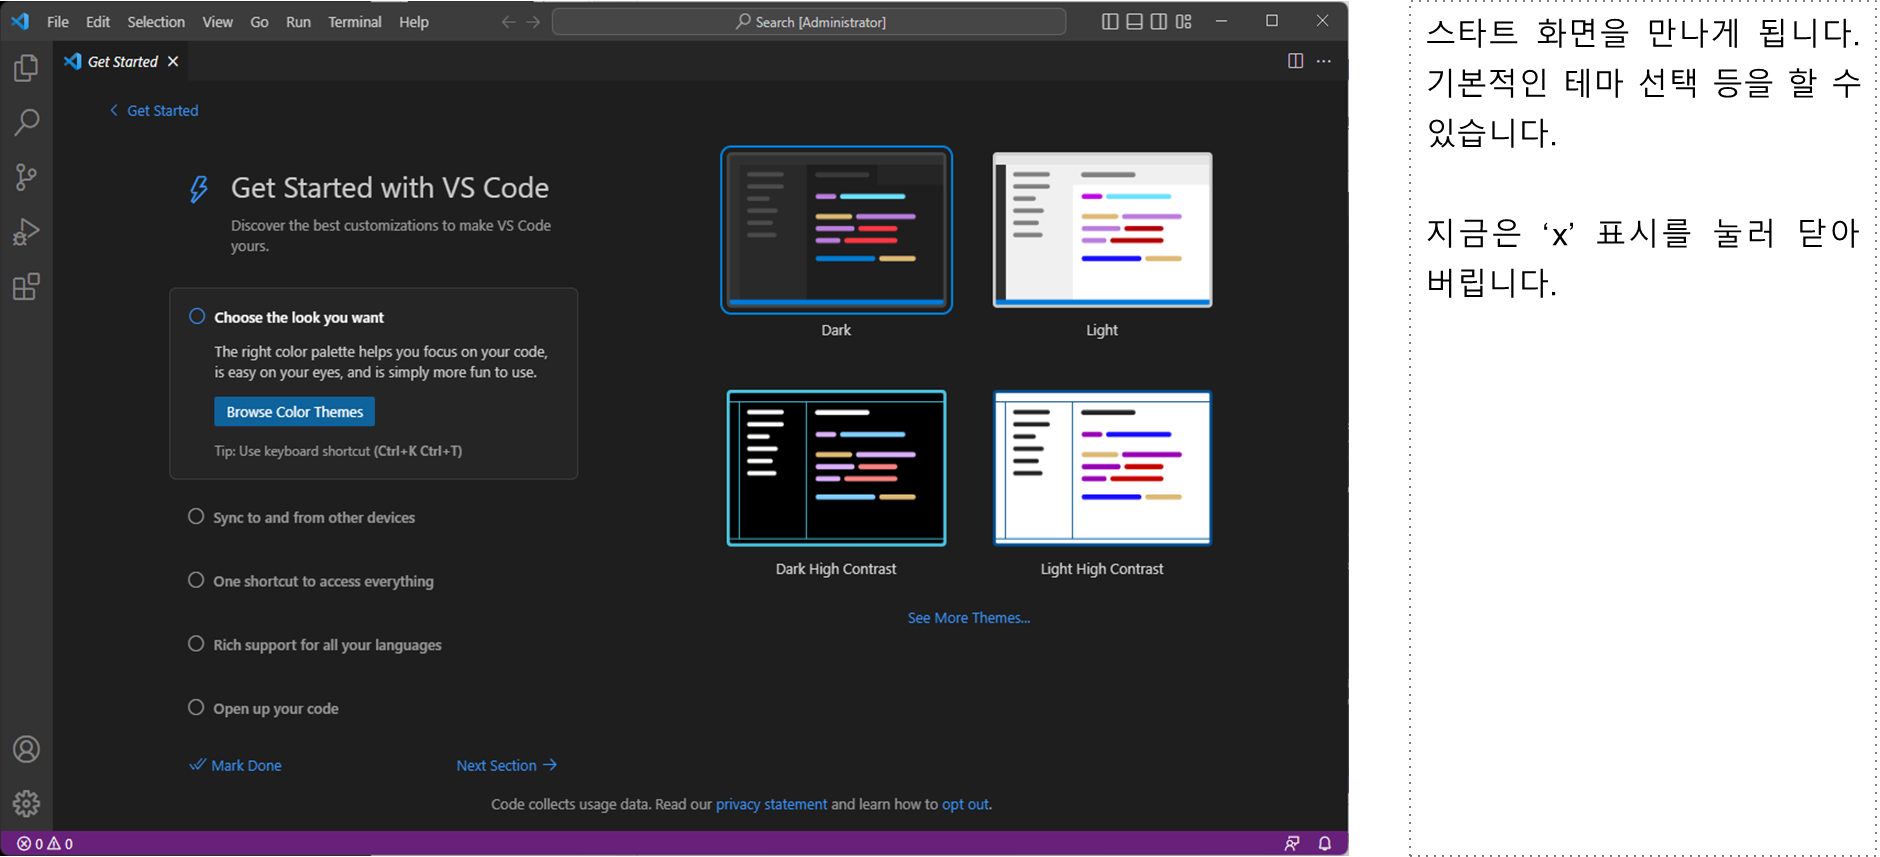The width and height of the screenshot is (1880, 857).
Task: Go to Next Section link
Action: tap(507, 765)
